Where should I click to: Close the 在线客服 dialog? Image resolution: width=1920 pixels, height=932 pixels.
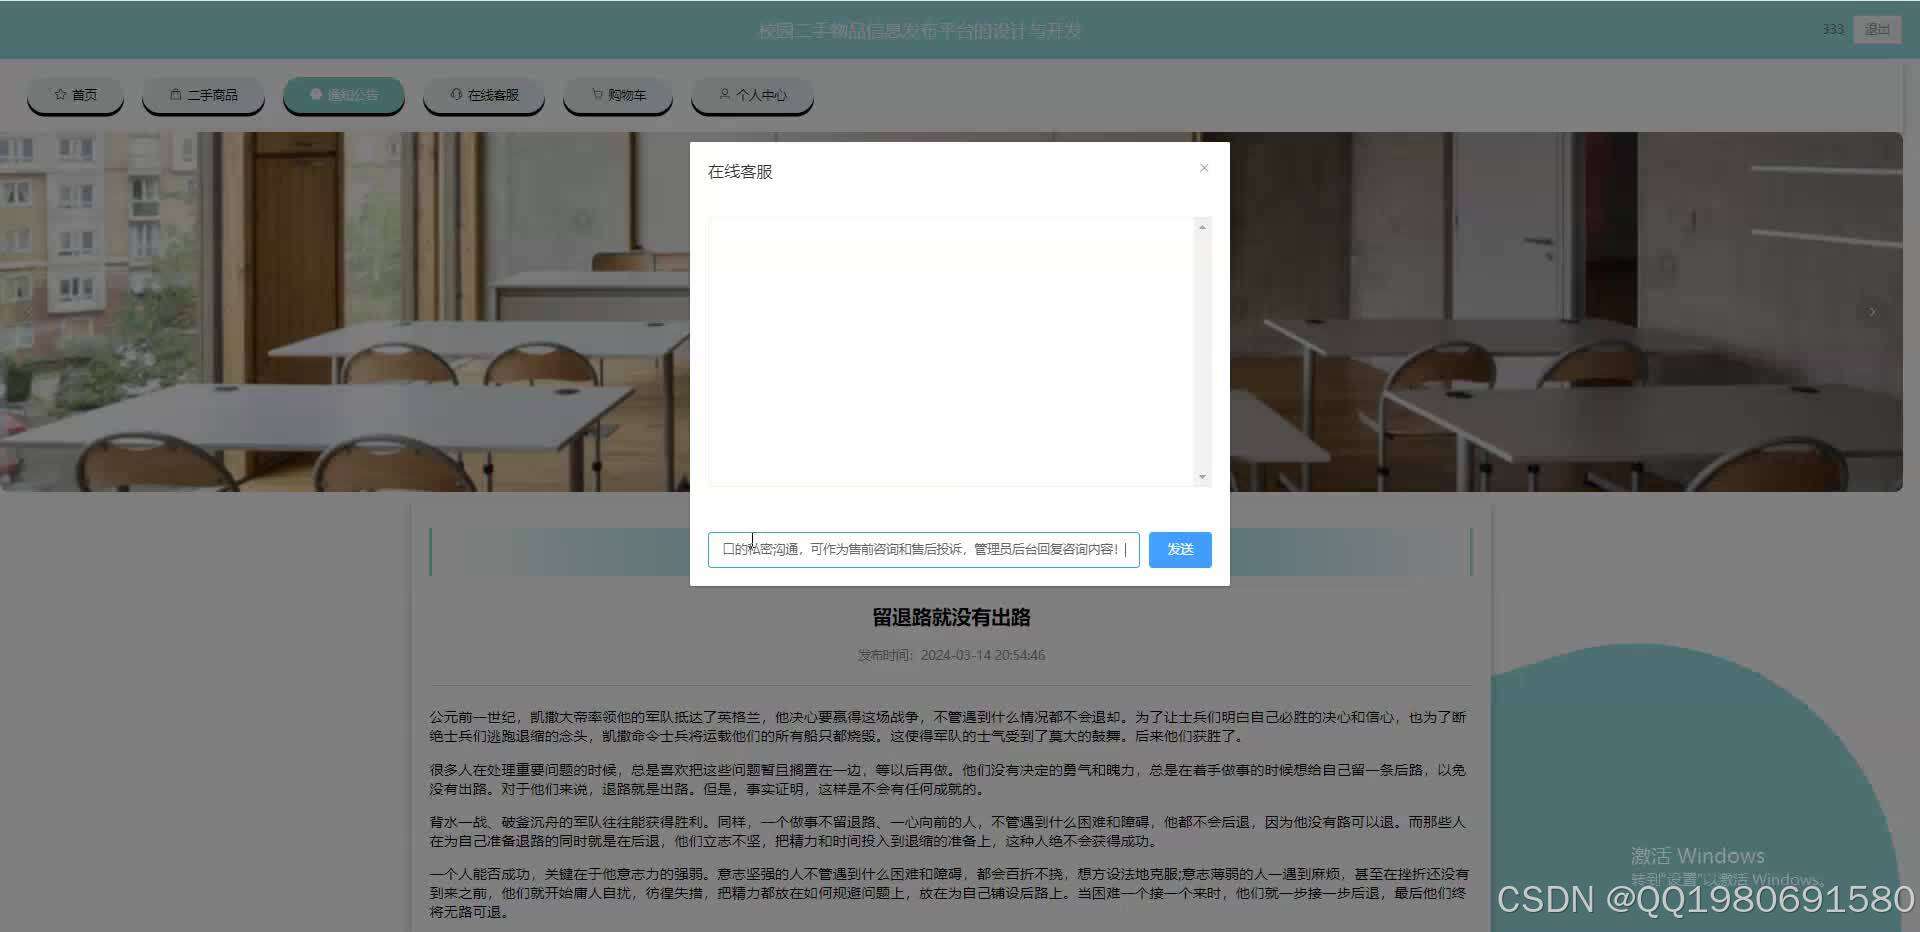1204,168
